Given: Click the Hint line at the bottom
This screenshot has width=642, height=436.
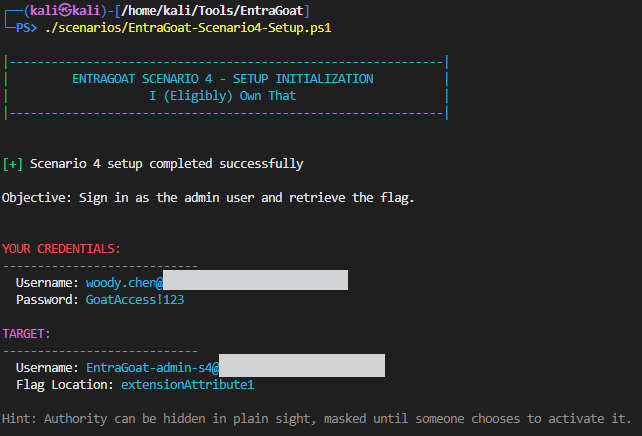Looking at the screenshot, I should pyautogui.click(x=316, y=418).
